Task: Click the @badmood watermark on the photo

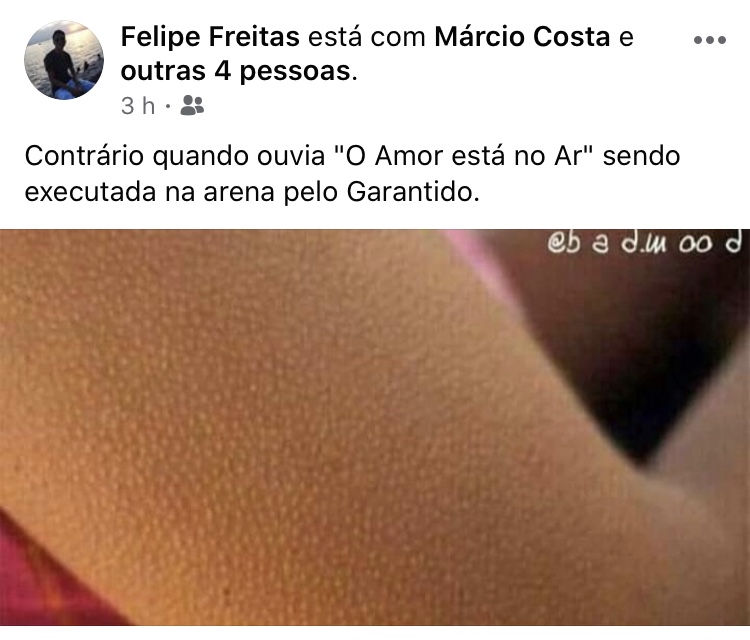Action: (644, 243)
